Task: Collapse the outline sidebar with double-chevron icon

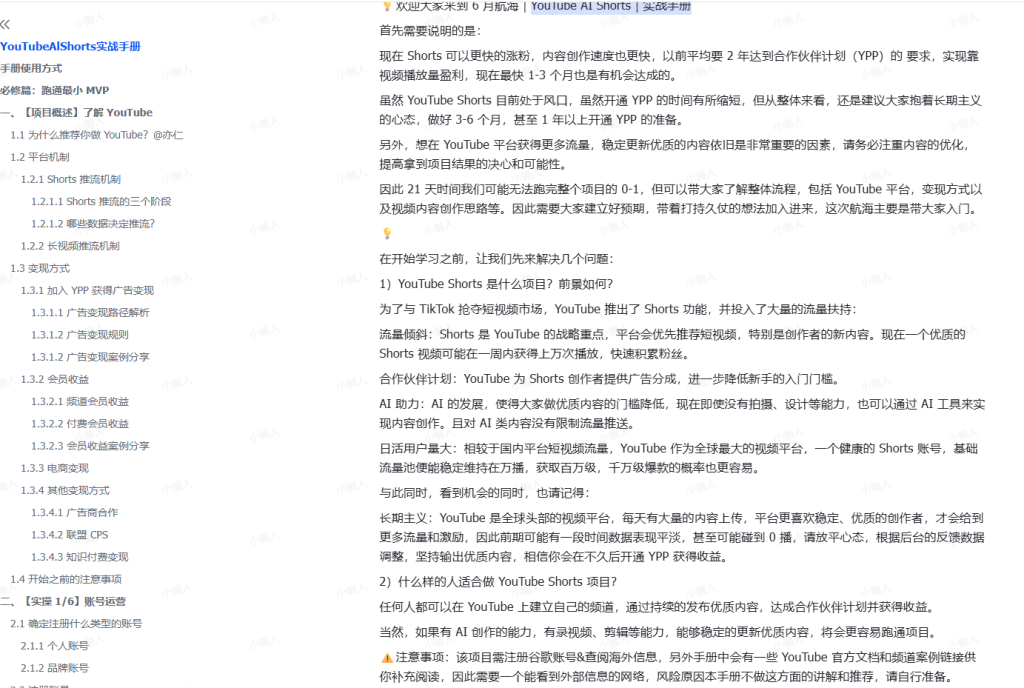Action: [5, 24]
